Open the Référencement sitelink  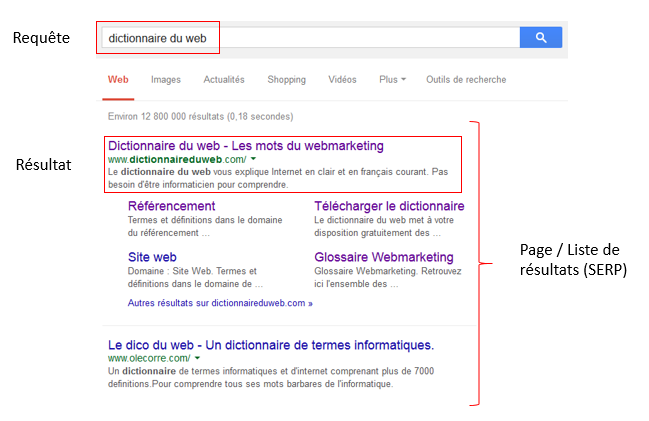pos(171,206)
